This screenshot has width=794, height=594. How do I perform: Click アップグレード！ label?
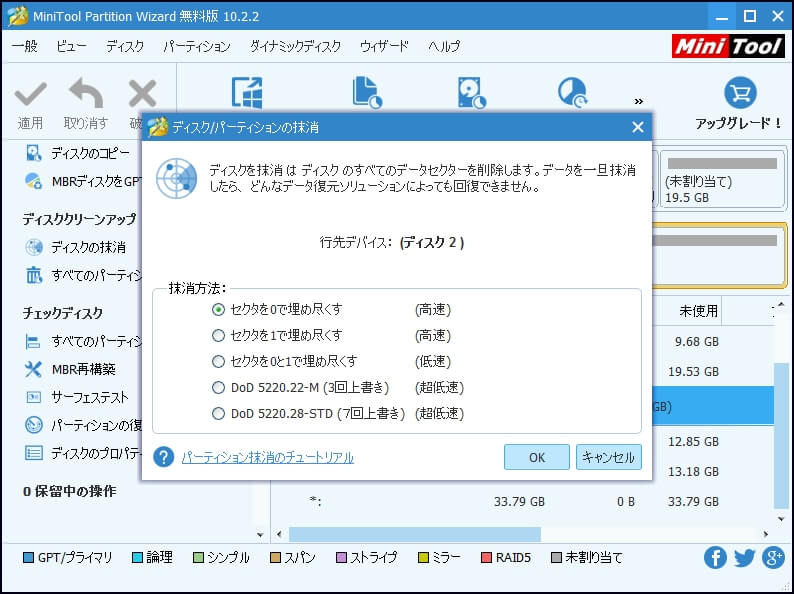(739, 123)
